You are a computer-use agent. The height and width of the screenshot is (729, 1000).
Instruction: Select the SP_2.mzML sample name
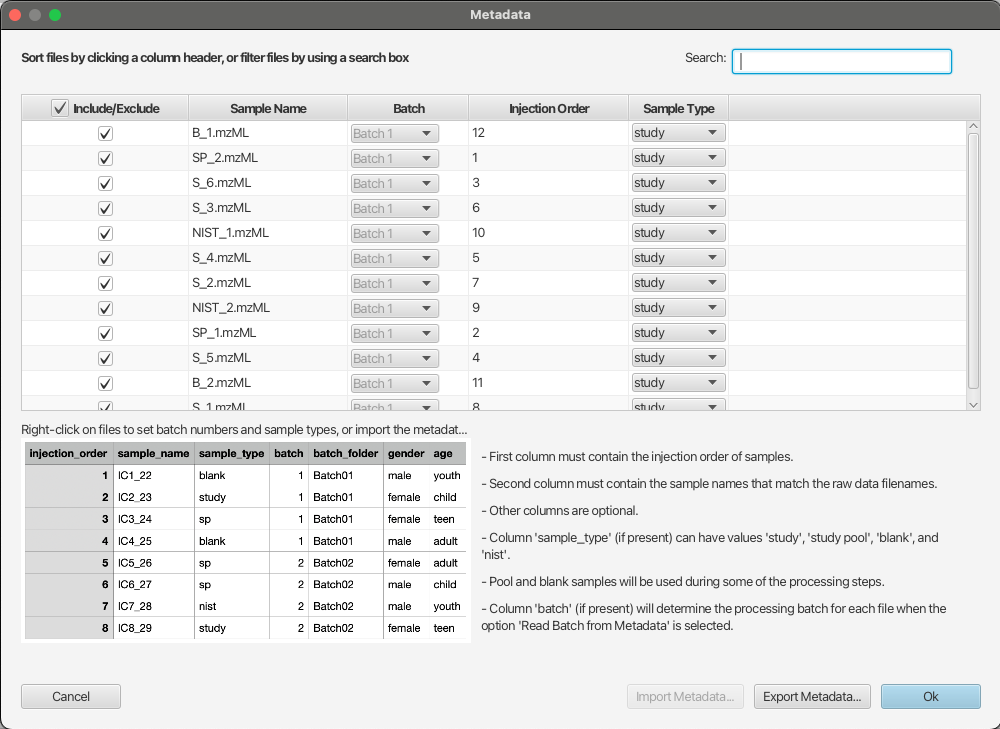[225, 158]
